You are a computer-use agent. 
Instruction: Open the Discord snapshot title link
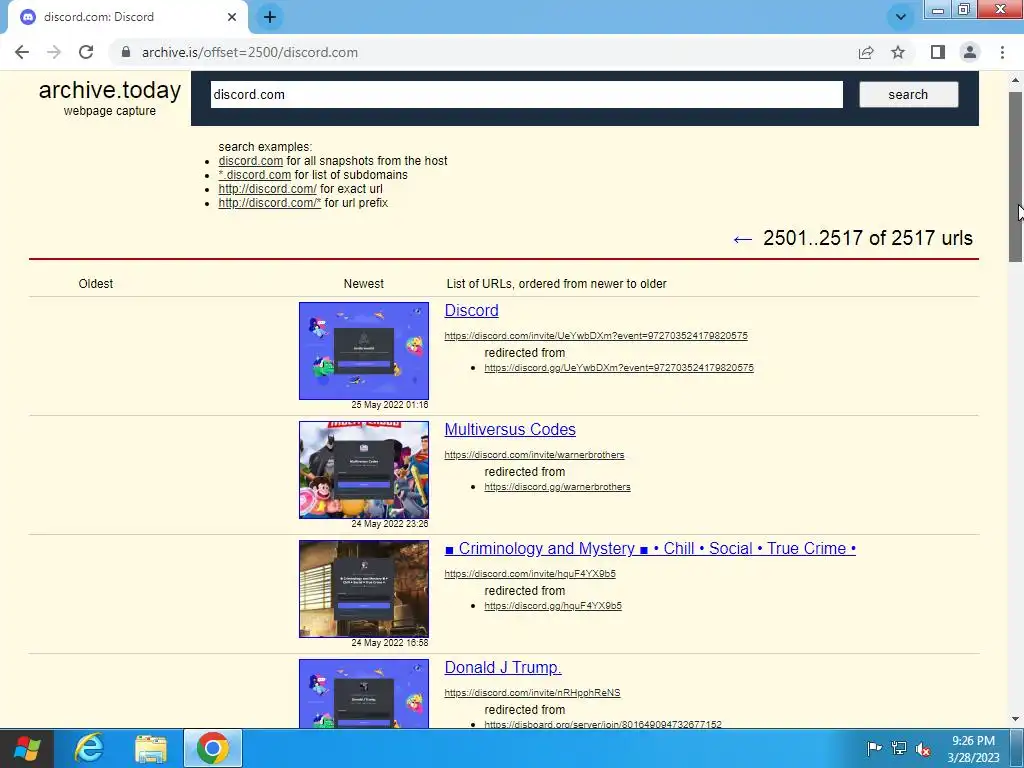coord(472,310)
